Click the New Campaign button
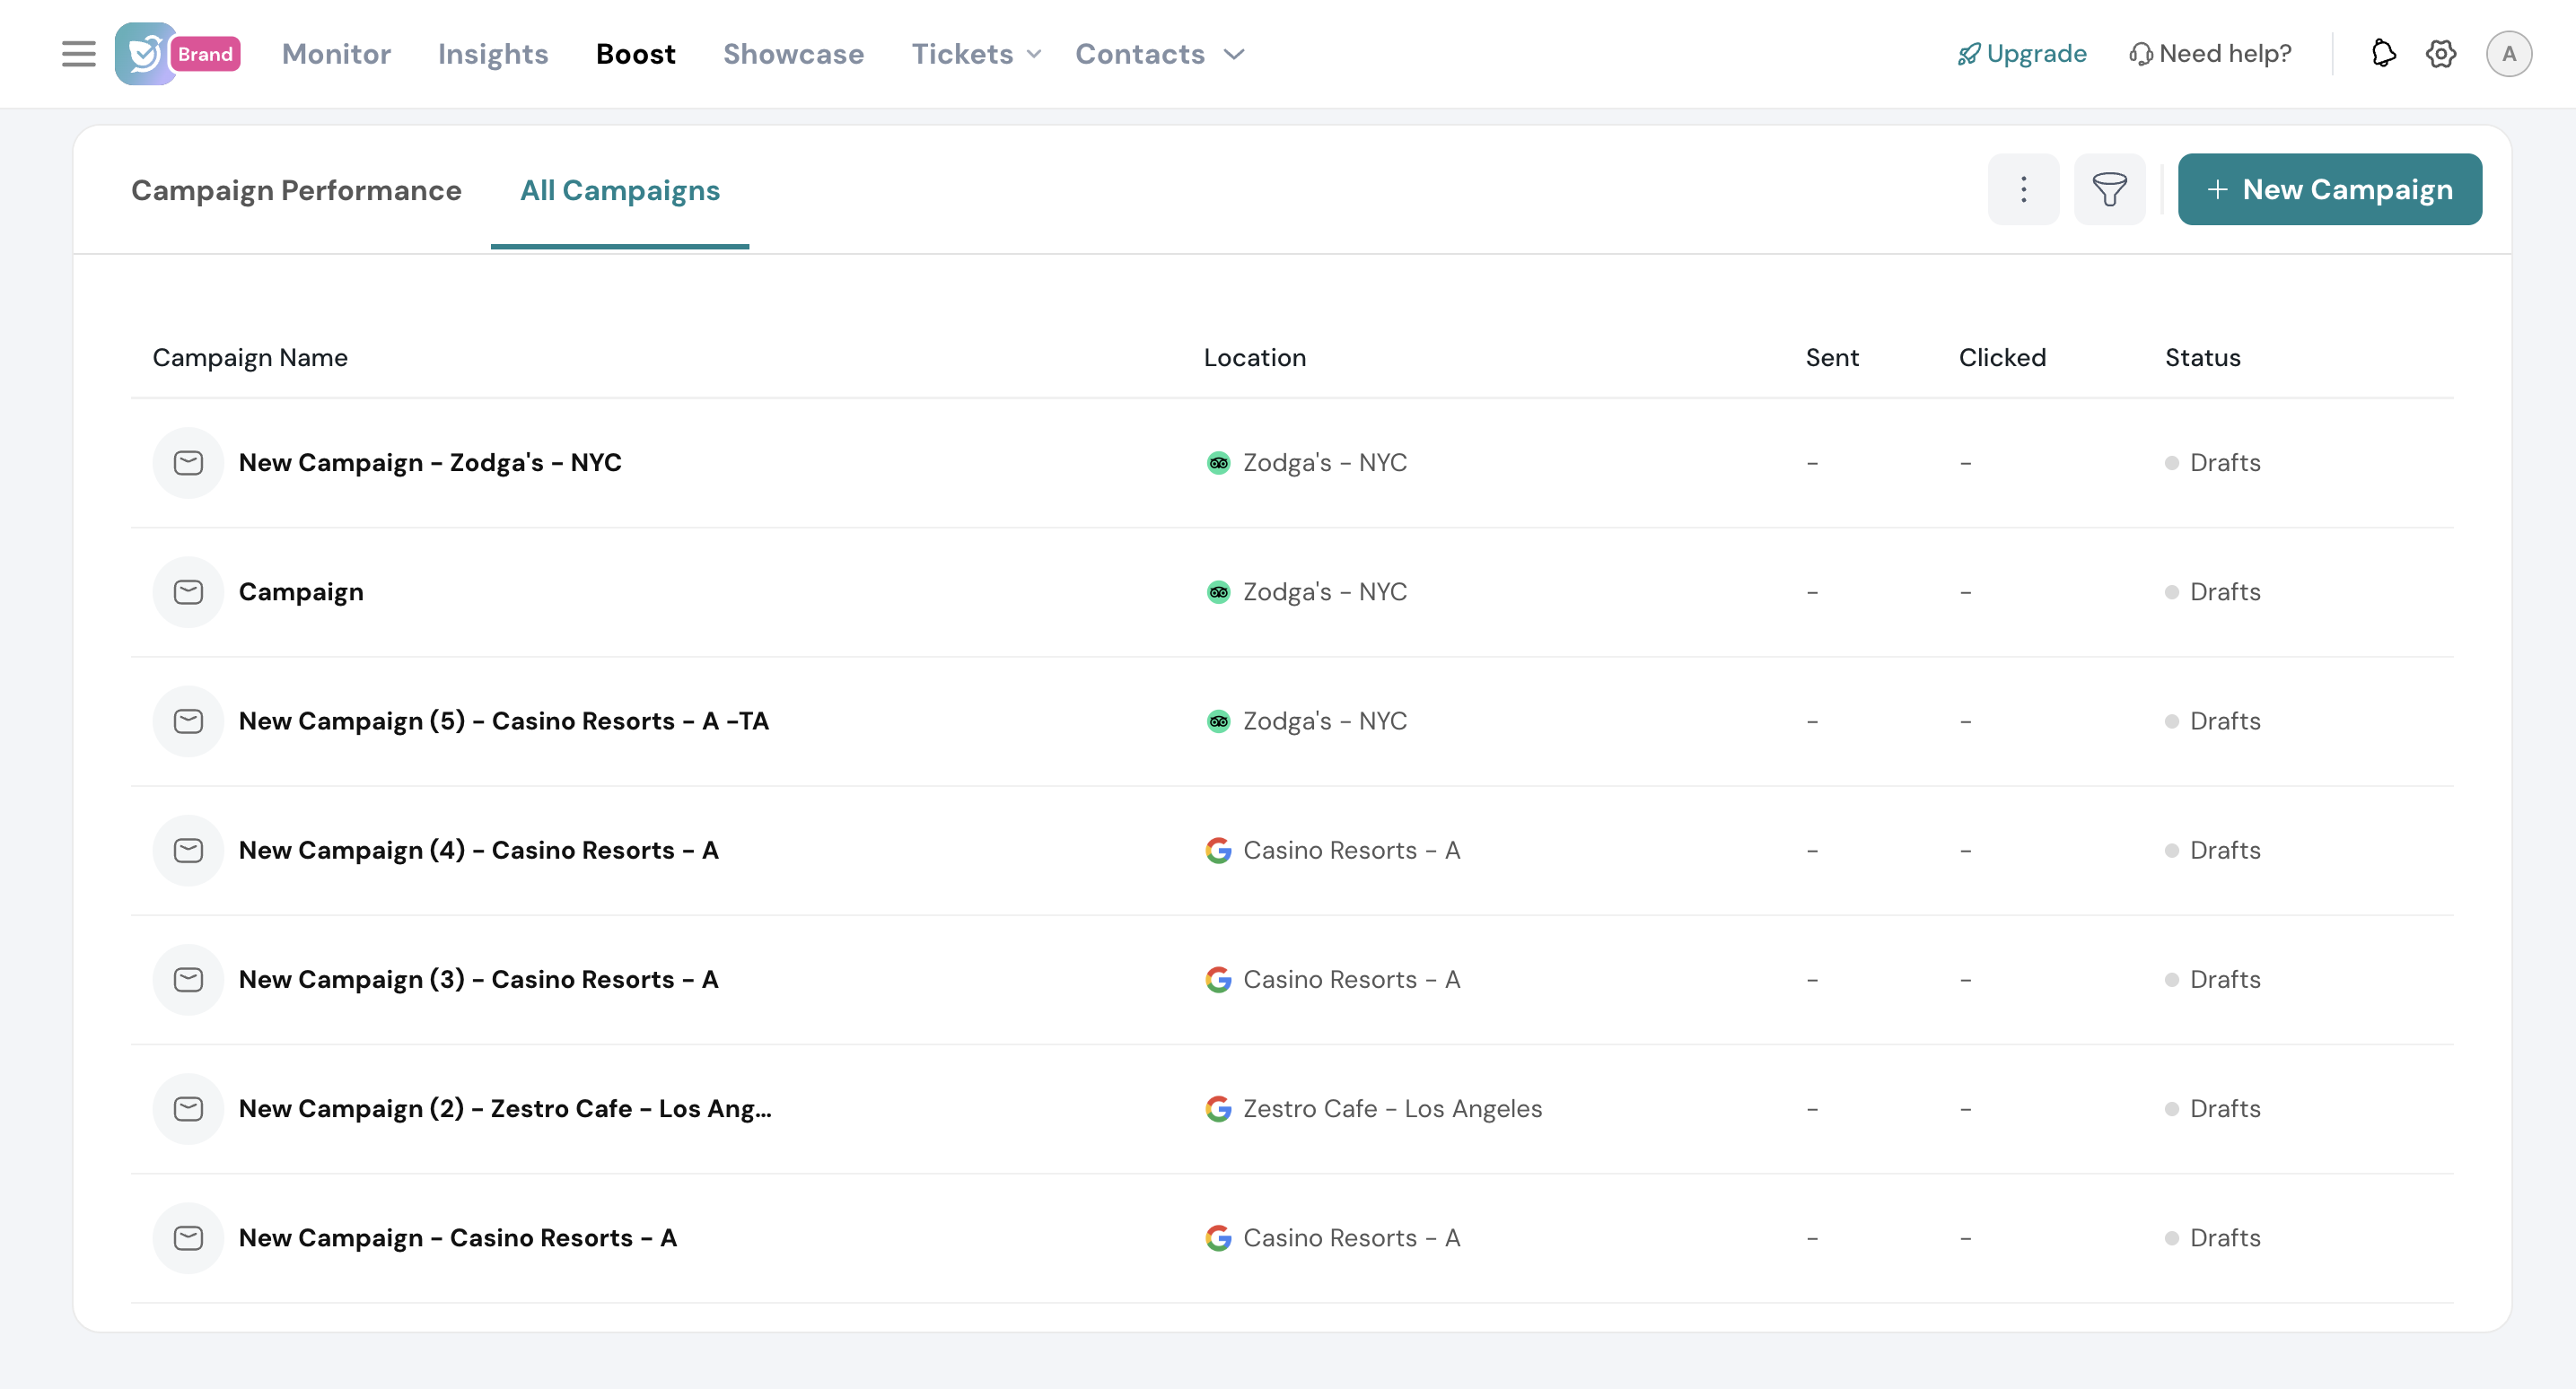Viewport: 2576px width, 1389px height. point(2329,189)
